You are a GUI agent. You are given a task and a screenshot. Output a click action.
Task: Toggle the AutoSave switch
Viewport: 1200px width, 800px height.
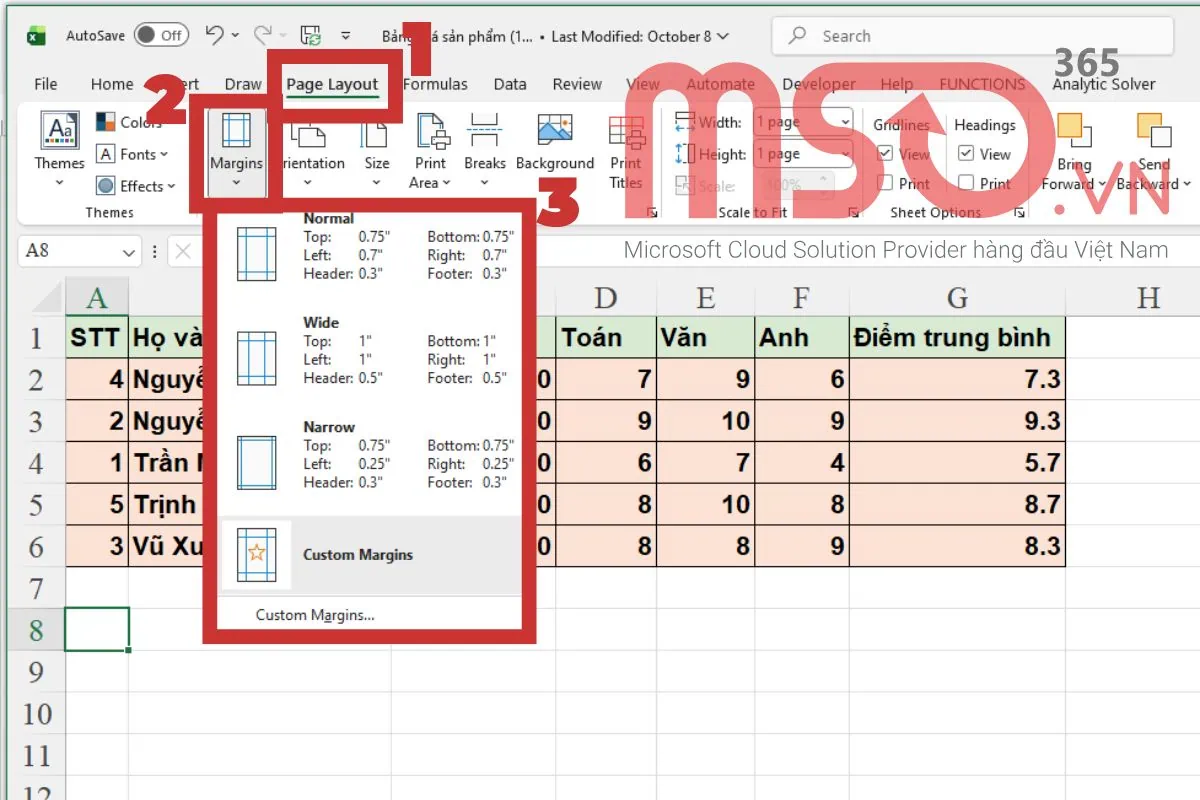[160, 34]
